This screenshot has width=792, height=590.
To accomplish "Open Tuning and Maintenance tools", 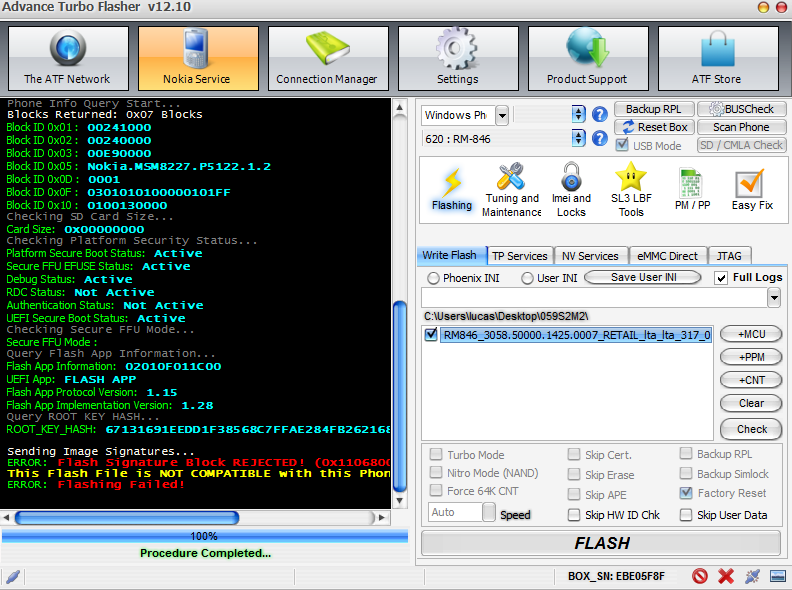I will [512, 190].
